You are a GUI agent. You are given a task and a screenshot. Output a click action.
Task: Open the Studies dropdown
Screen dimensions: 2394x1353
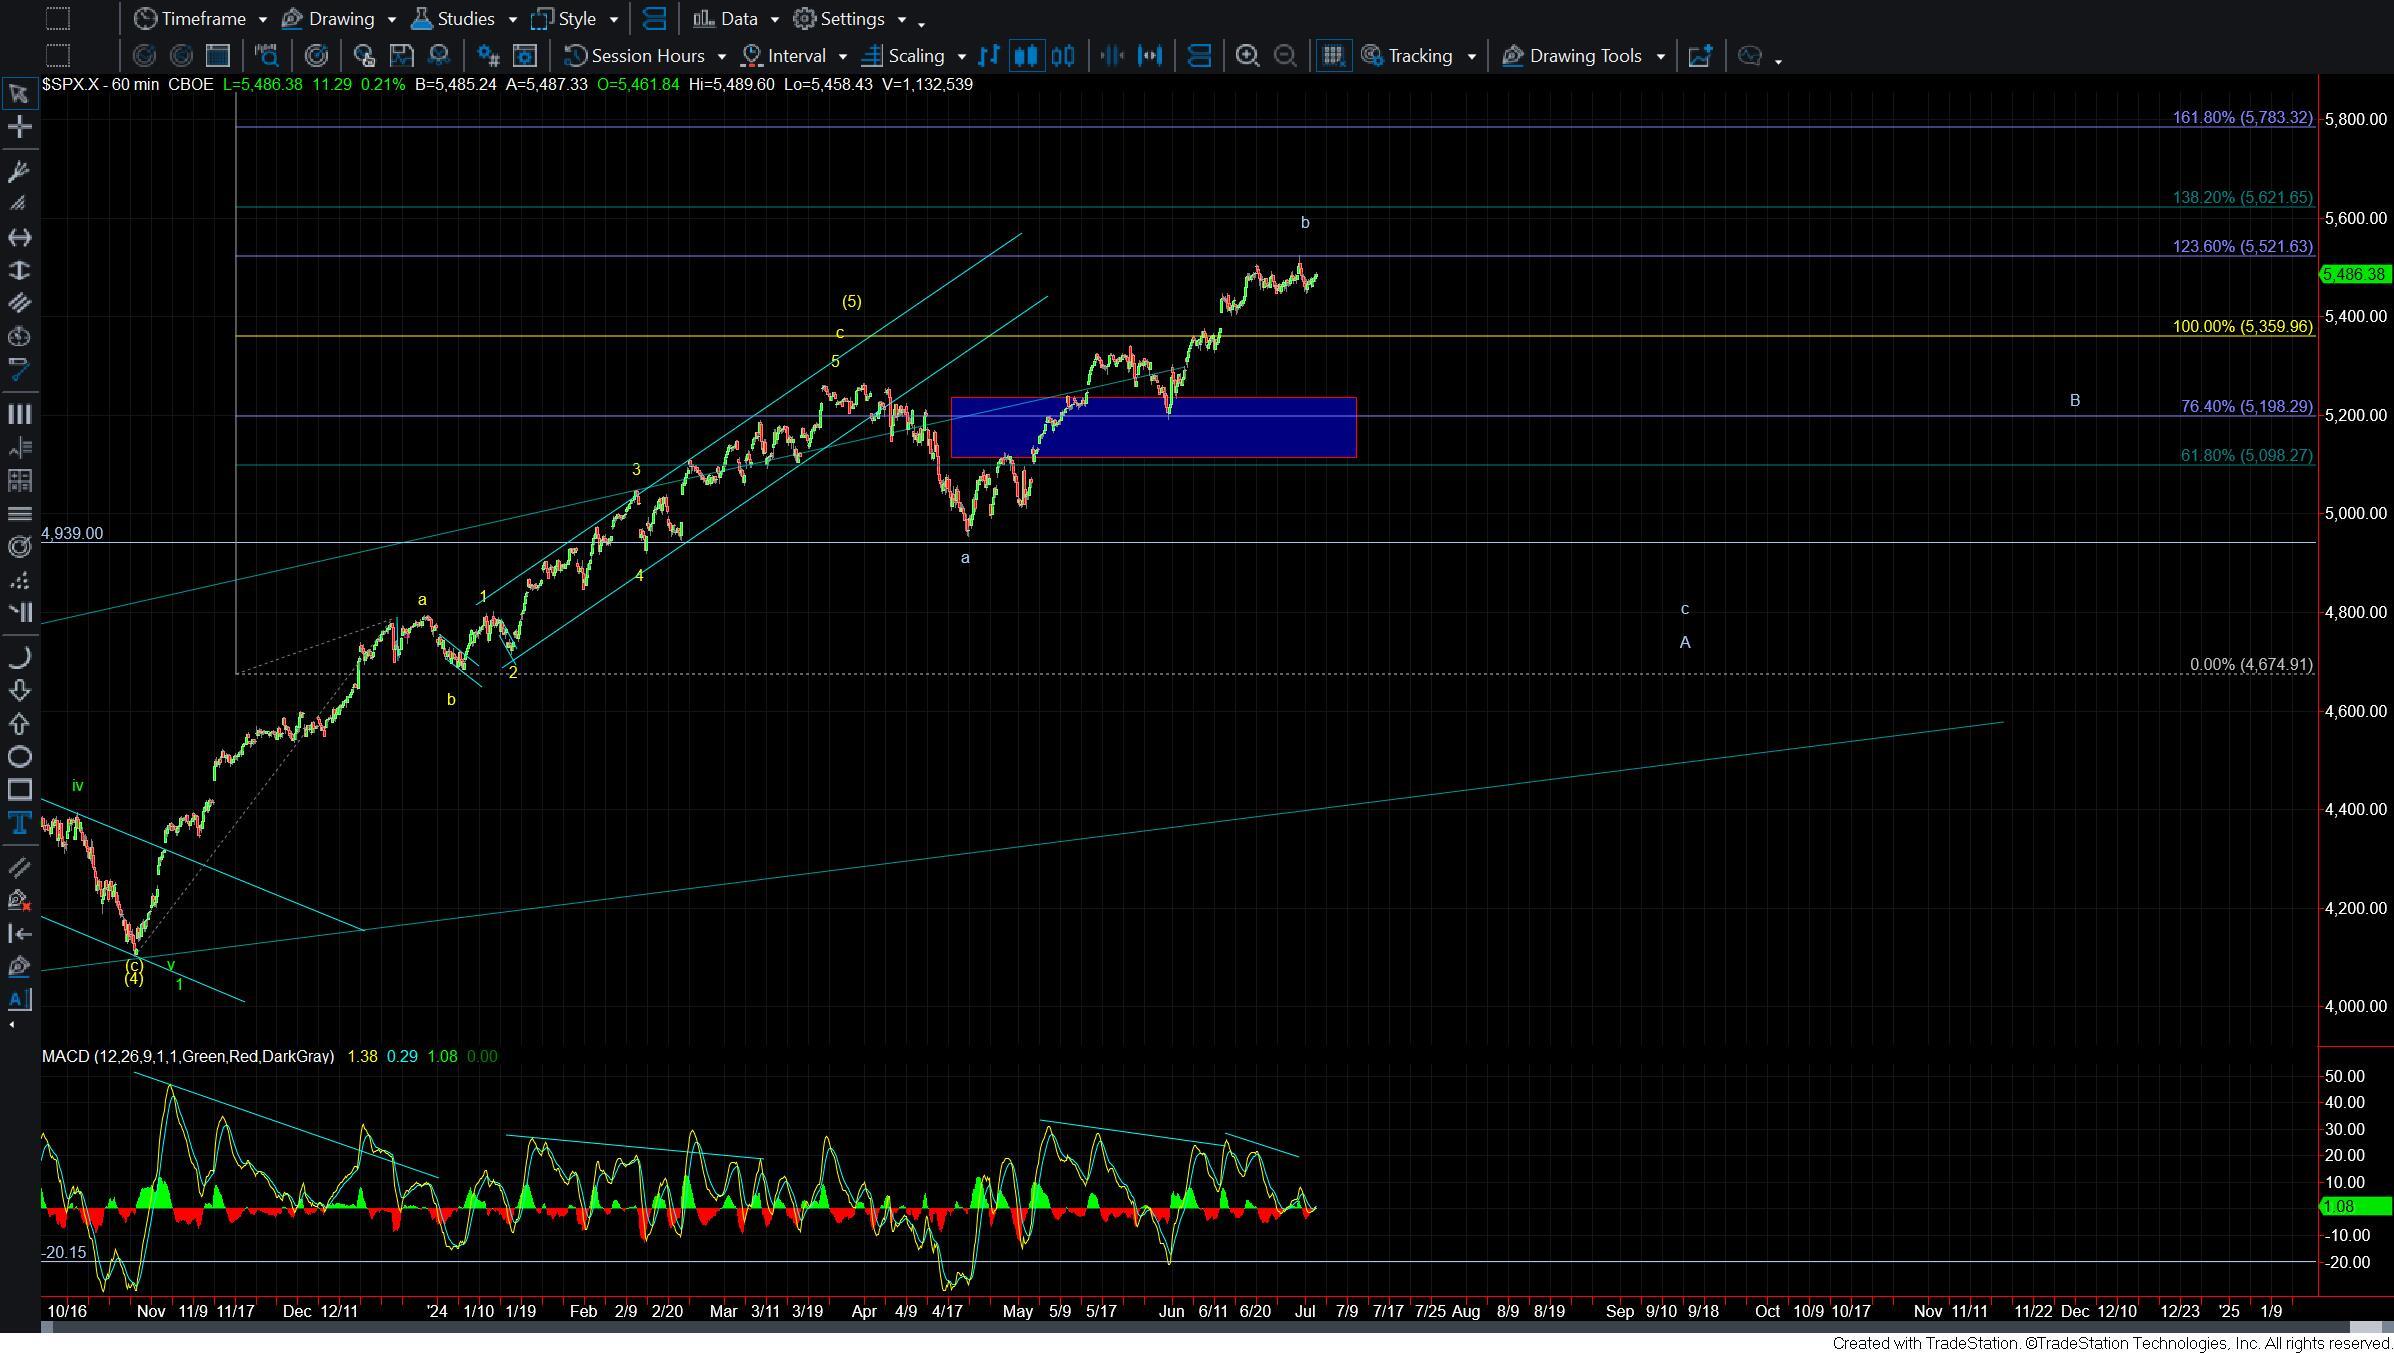click(464, 19)
